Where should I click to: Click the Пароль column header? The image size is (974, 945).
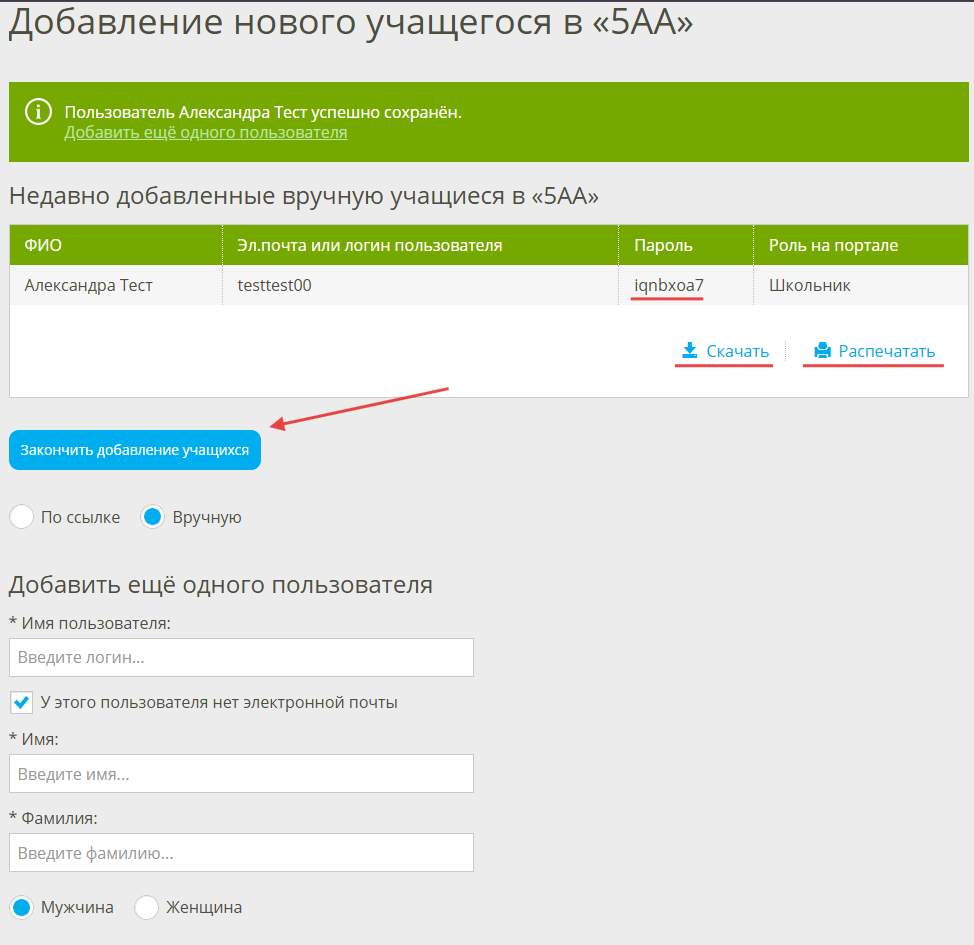686,245
